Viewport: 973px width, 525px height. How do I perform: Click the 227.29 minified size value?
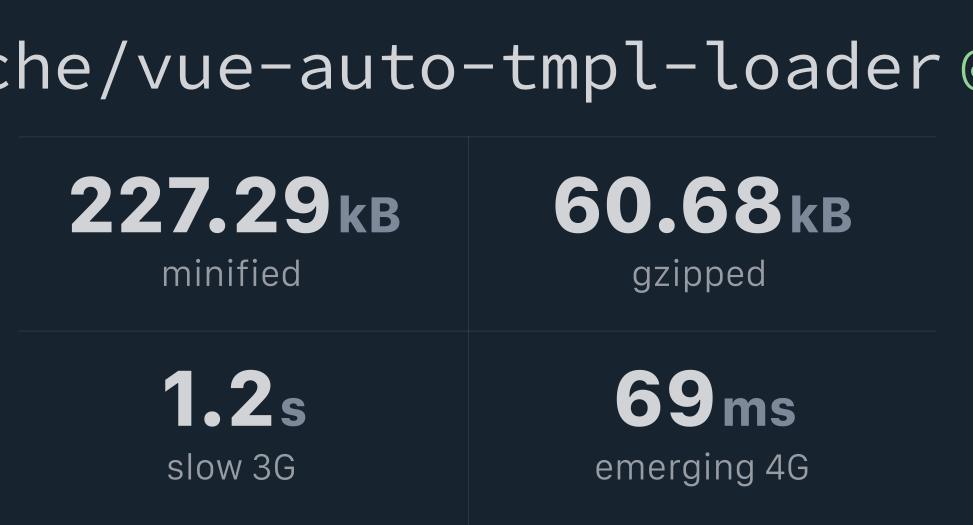click(x=199, y=206)
